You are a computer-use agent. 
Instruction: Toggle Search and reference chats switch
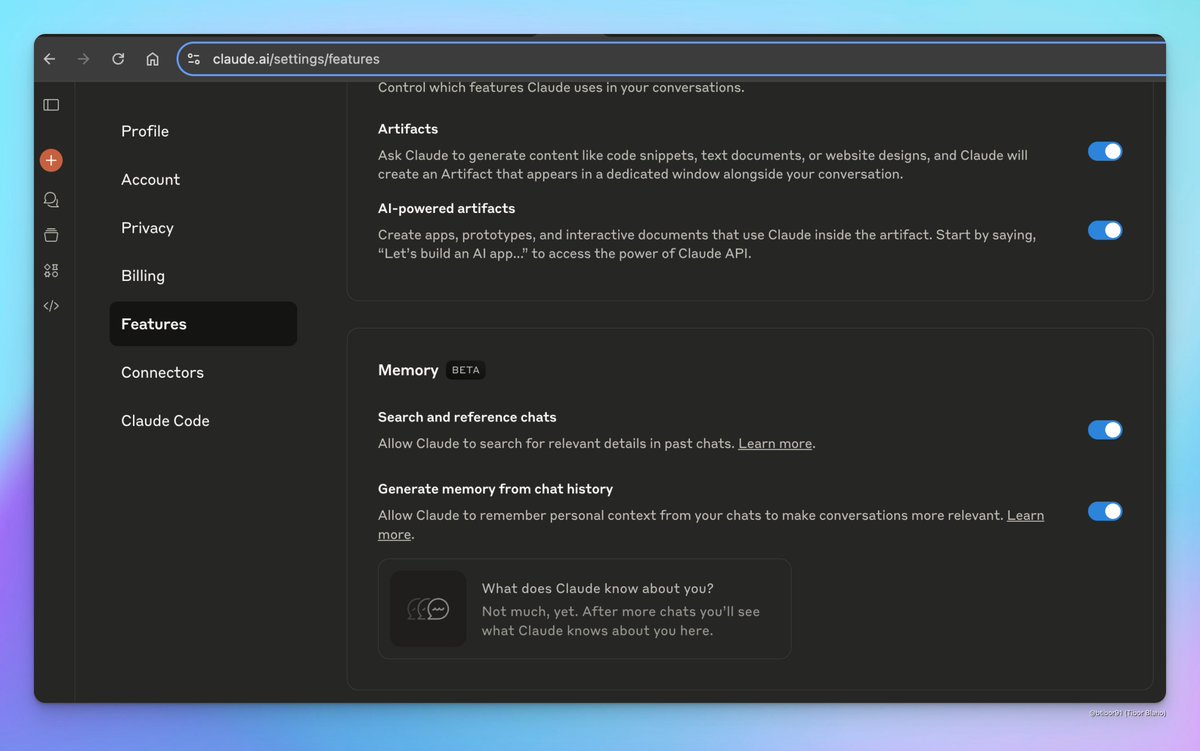tap(1105, 430)
